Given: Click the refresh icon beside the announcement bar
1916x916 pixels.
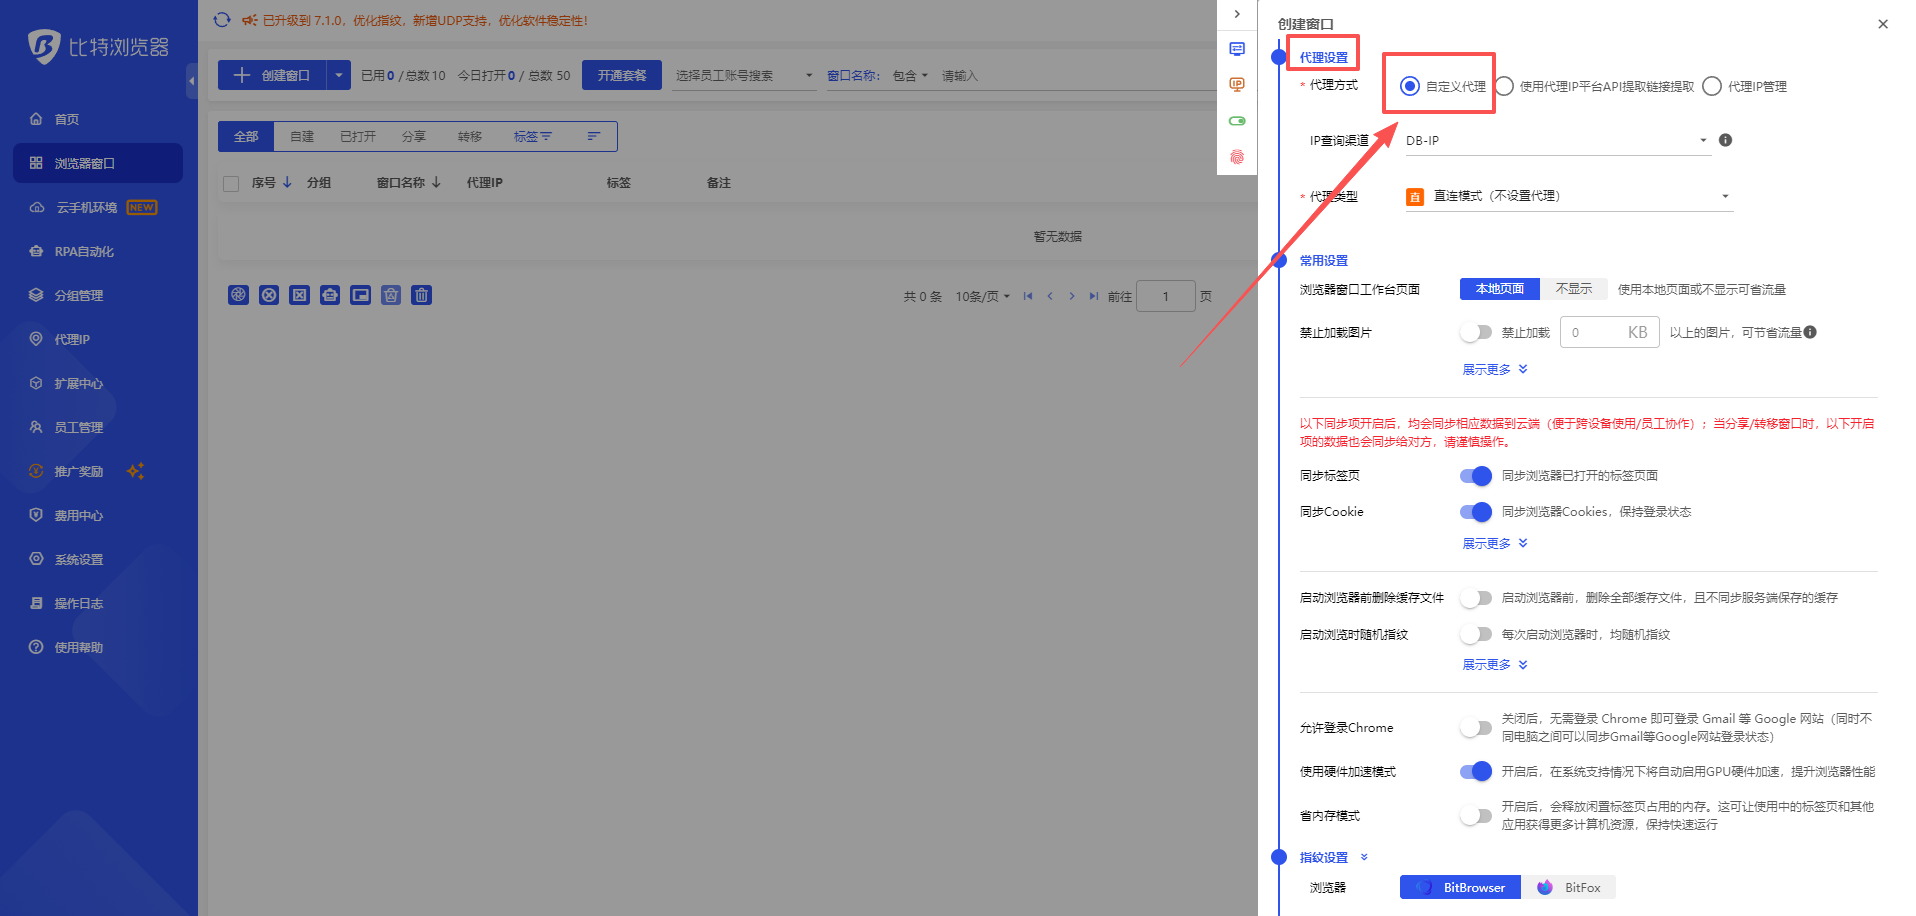Looking at the screenshot, I should 221,19.
